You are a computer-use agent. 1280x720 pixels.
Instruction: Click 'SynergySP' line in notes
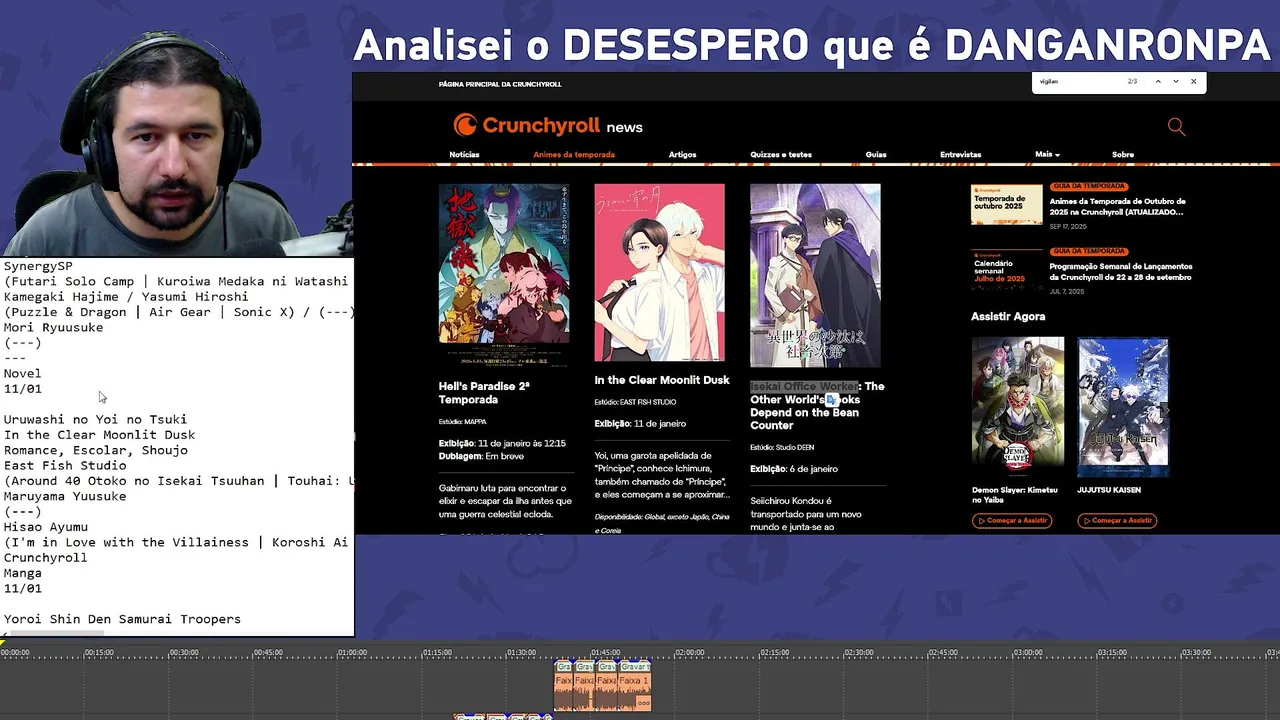(x=38, y=266)
